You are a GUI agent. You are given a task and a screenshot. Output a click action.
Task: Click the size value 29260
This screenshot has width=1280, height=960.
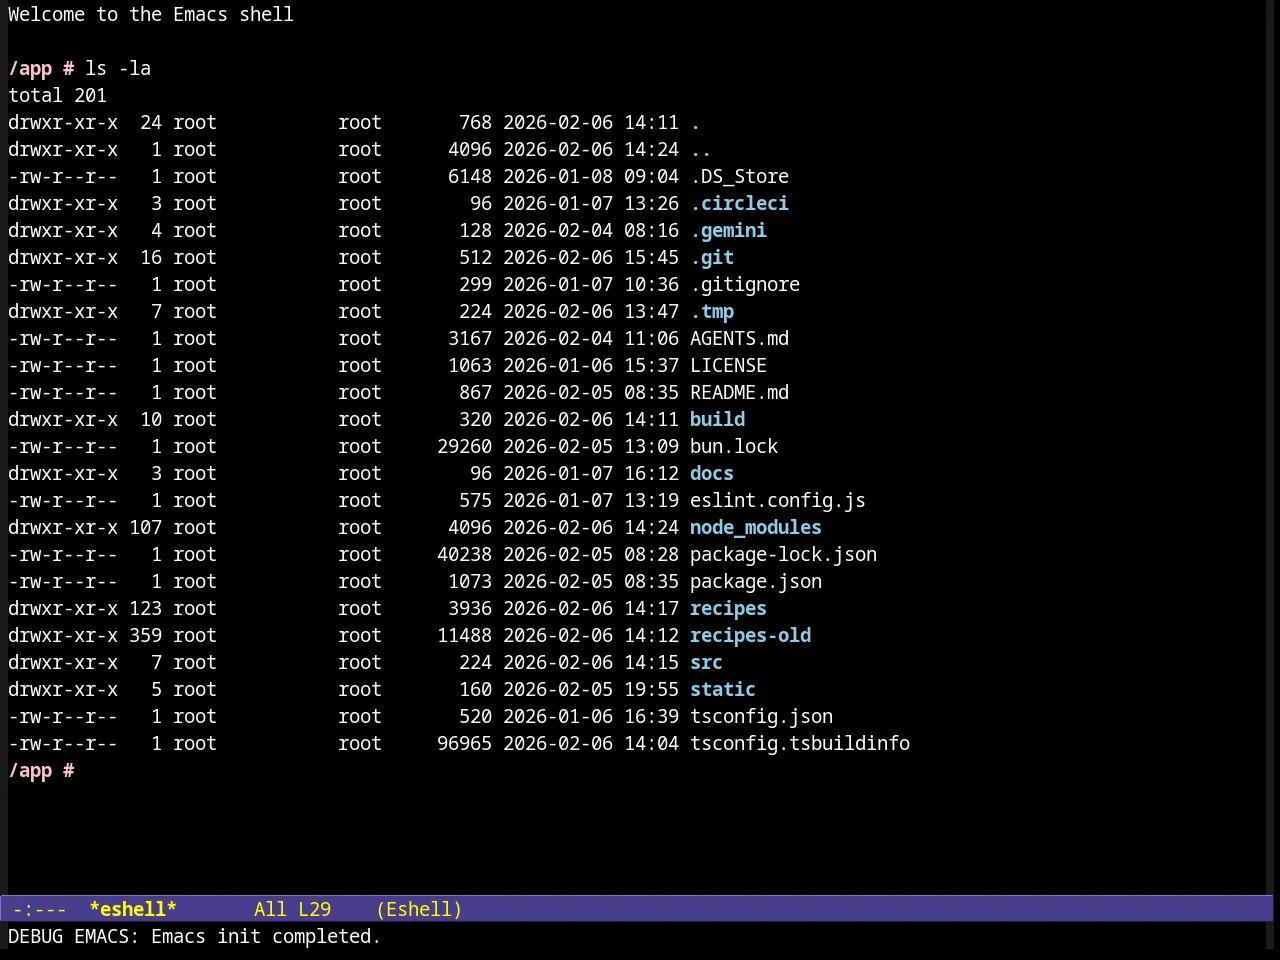[x=464, y=446]
